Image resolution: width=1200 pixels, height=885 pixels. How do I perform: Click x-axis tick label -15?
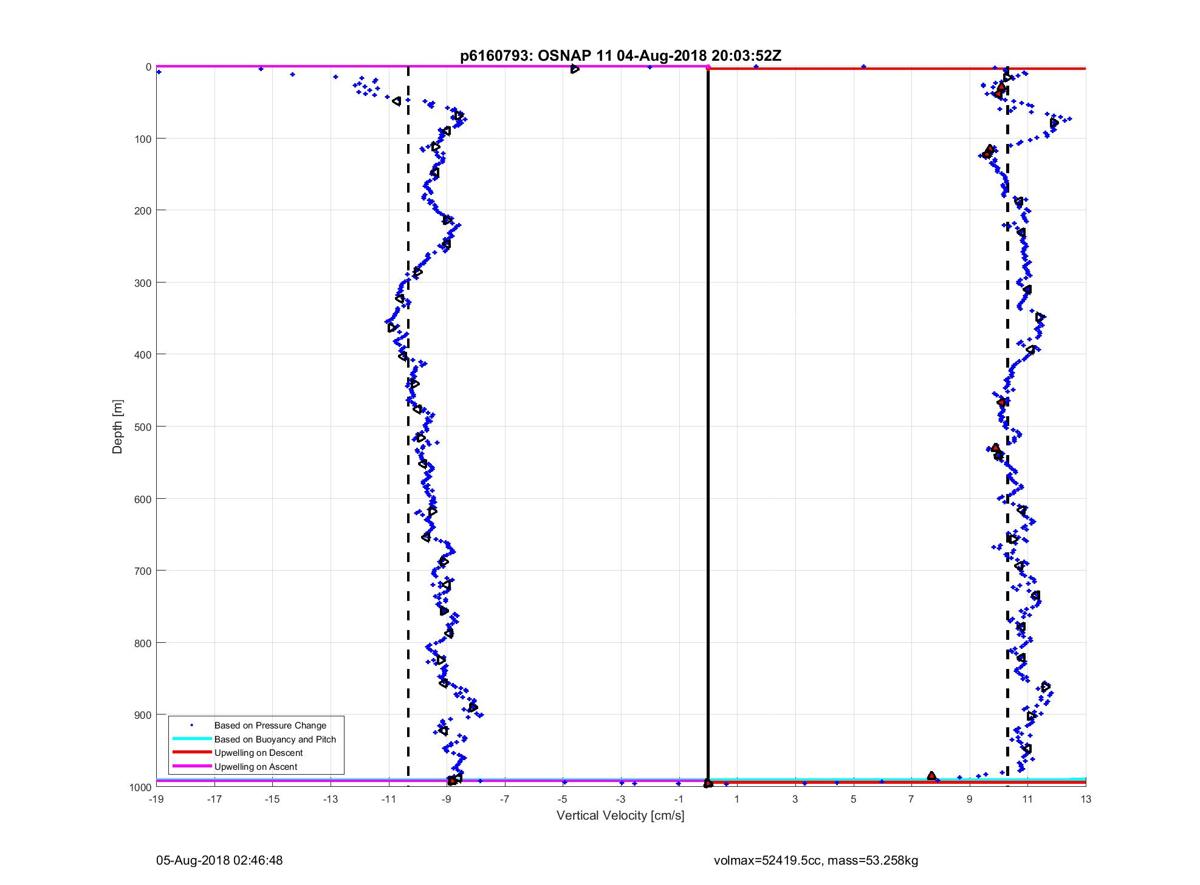click(x=272, y=799)
